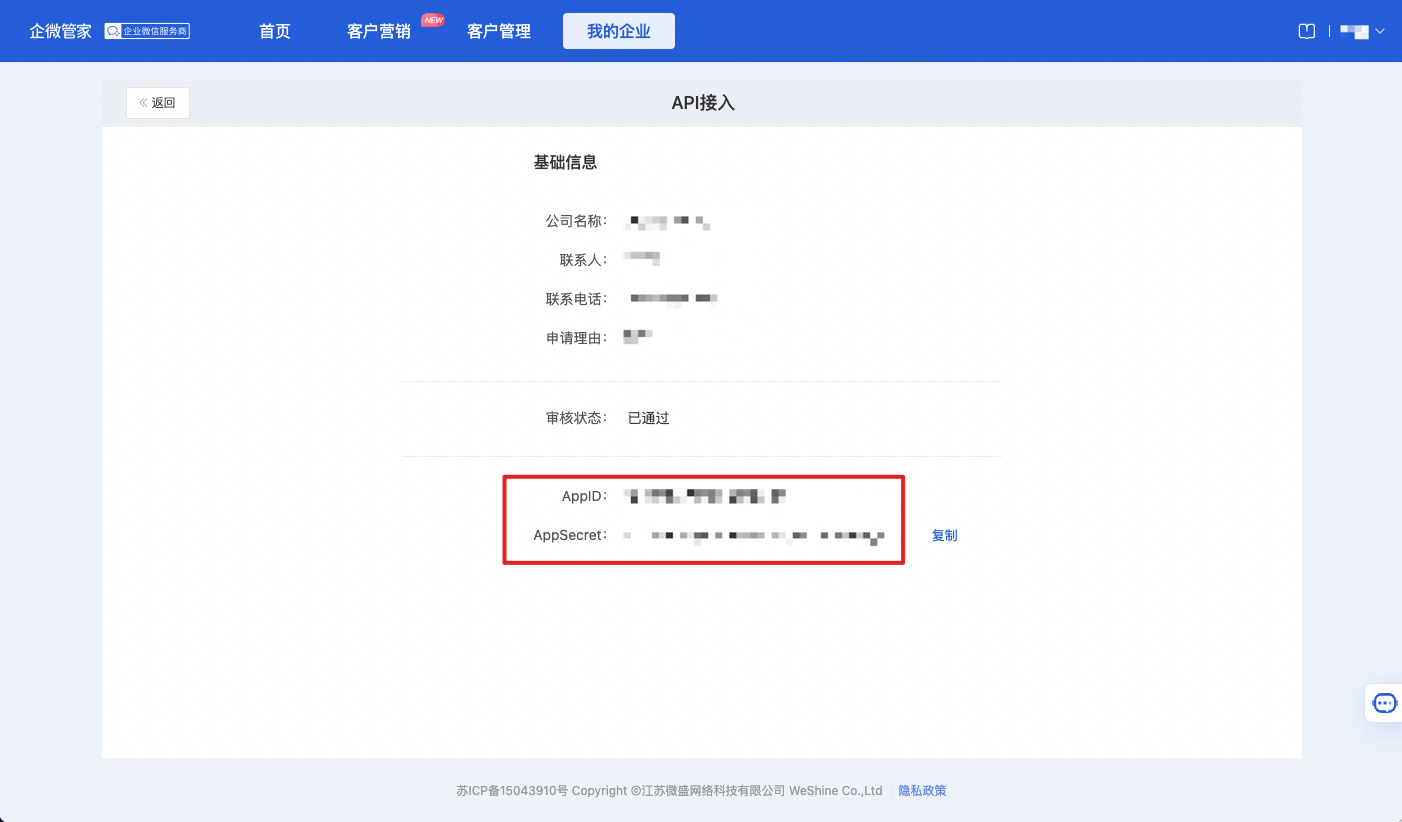Expand the account dropdown chevron

[x=1380, y=31]
